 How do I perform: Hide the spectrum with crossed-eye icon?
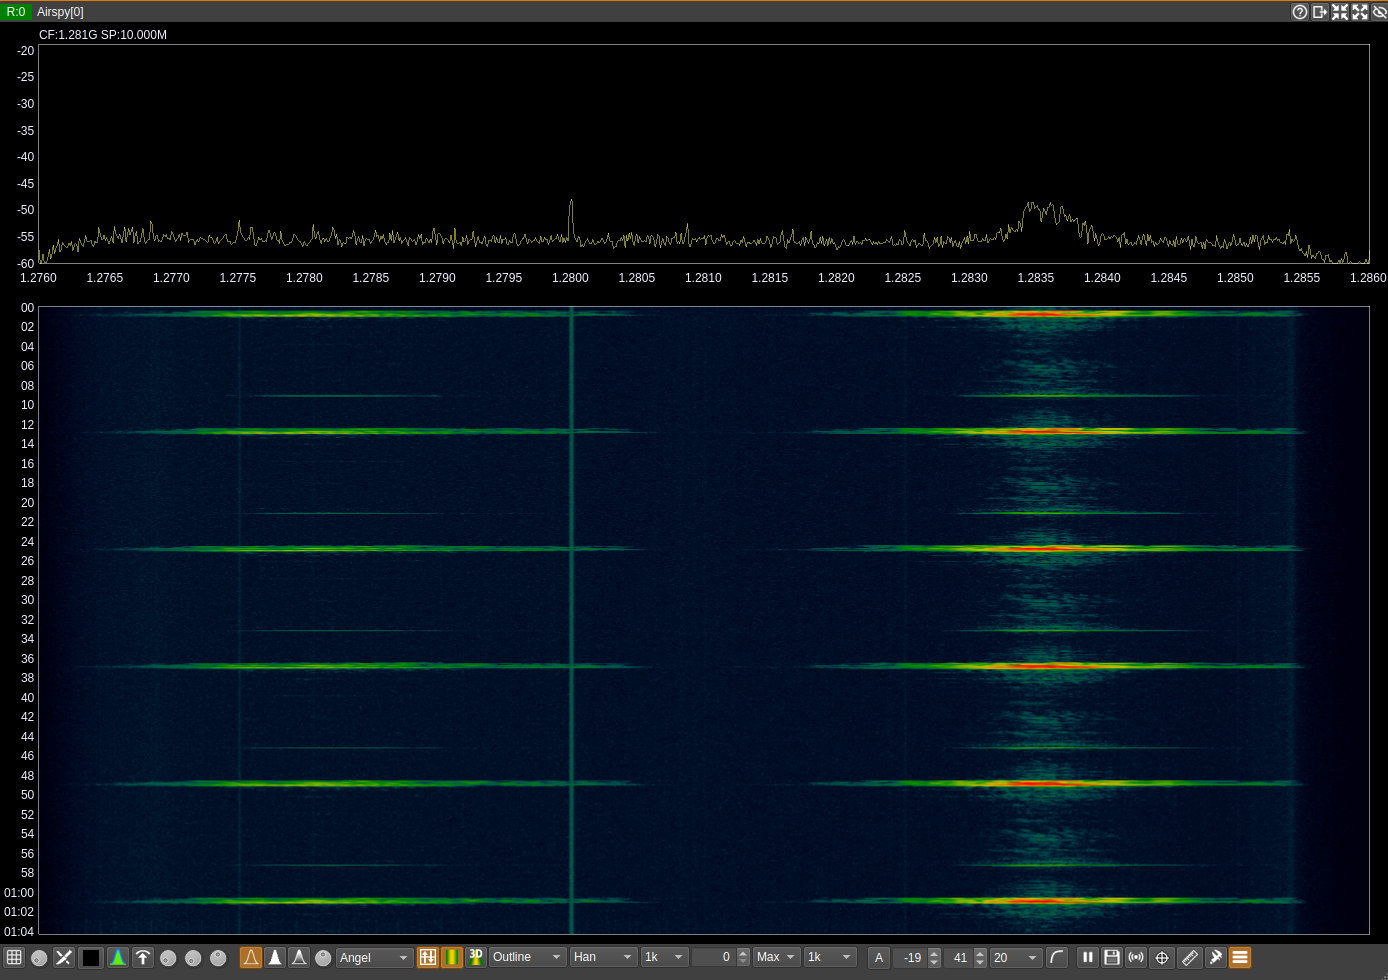[x=1379, y=12]
